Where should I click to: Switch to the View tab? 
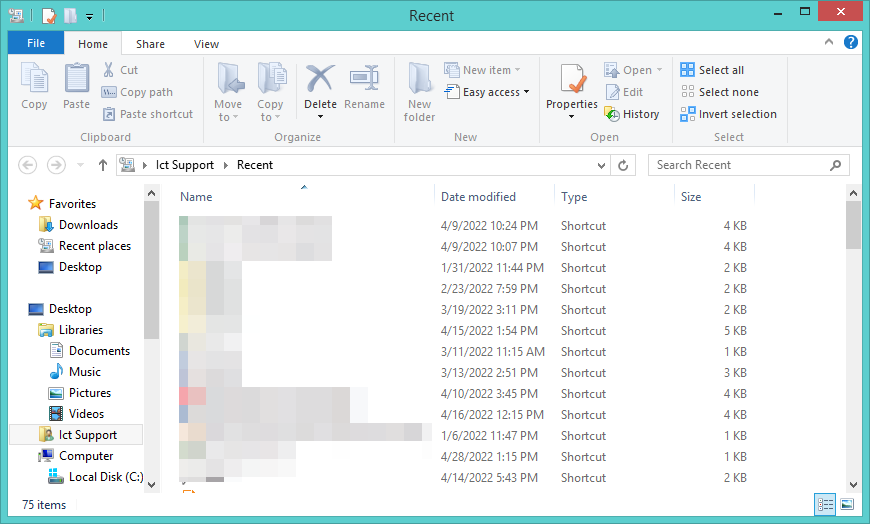click(x=206, y=44)
